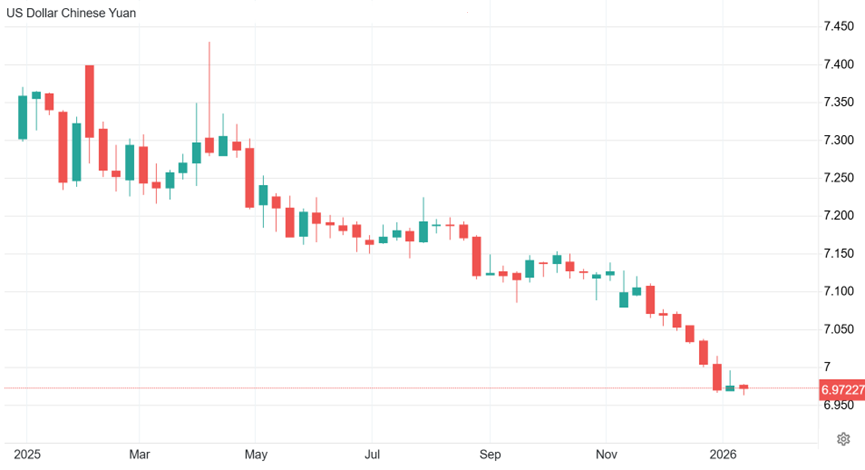Viewport: 865px width, 470px height.
Task: Click the red current price label 6.9722
Action: pos(842,389)
